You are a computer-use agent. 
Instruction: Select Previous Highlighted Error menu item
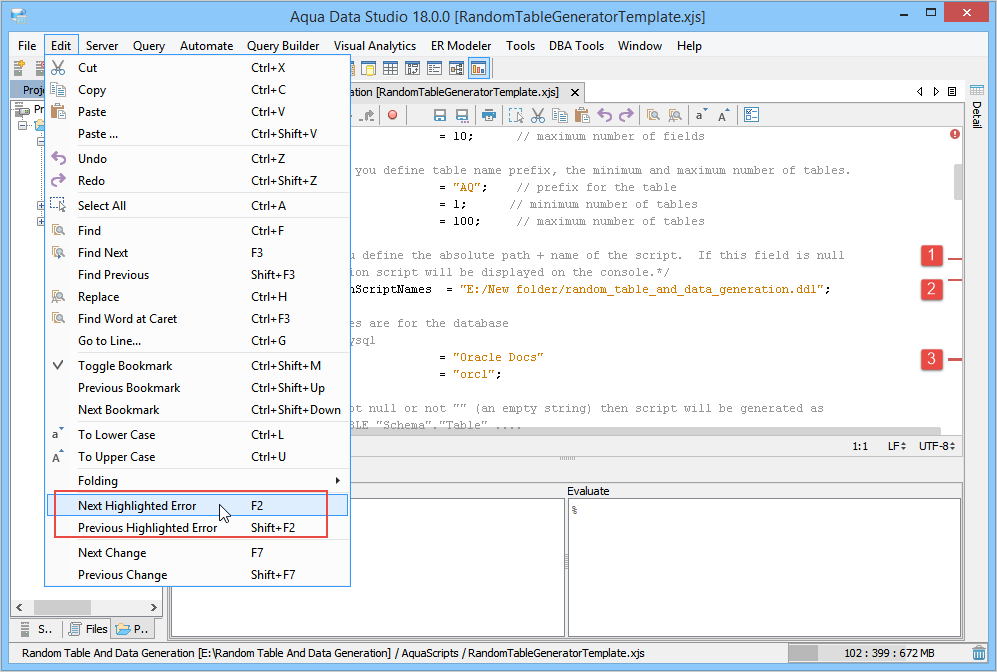(198, 528)
